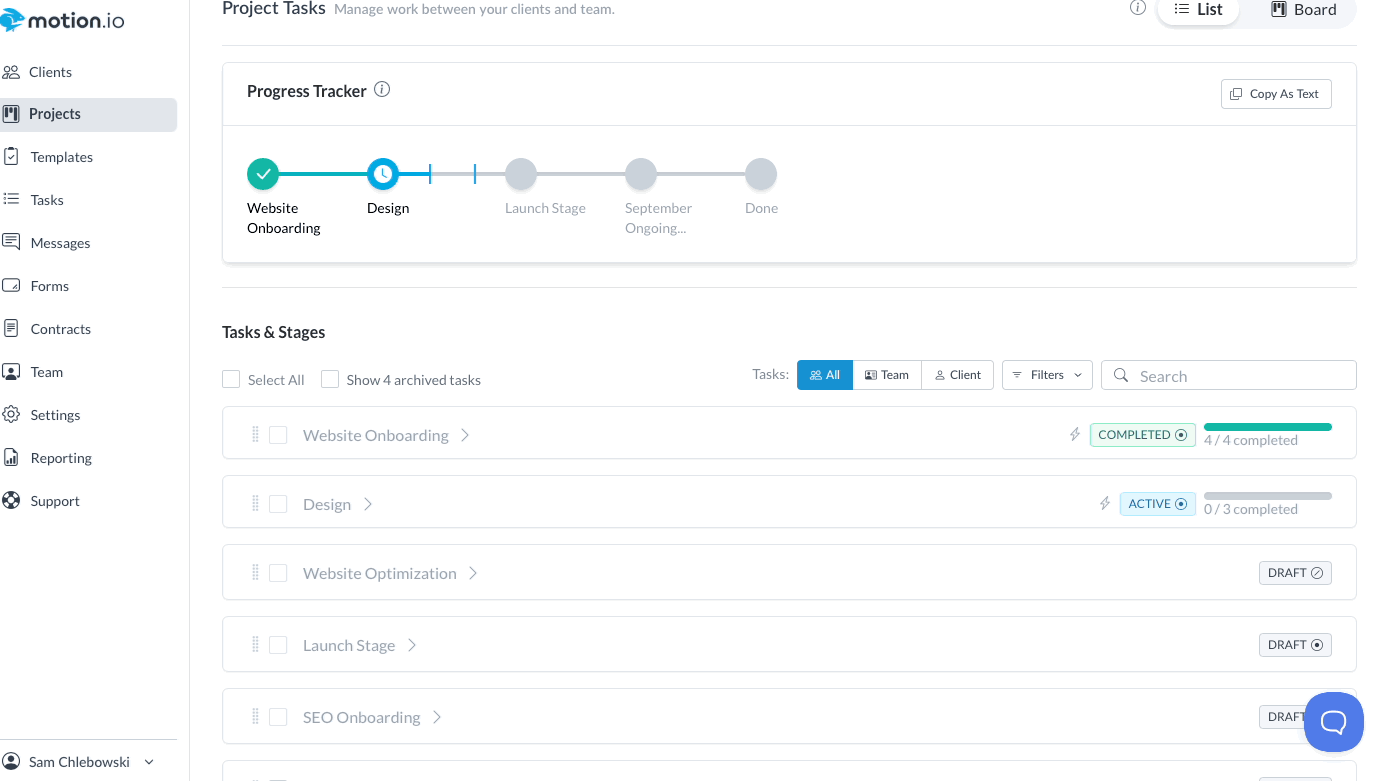Filter tasks by Client
Viewport: 1384px width, 781px height.
[958, 375]
